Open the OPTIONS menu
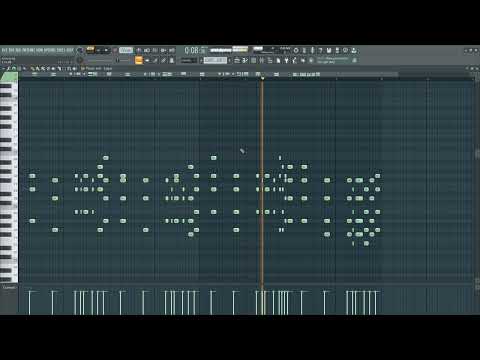480x360 pixels. 50,50
